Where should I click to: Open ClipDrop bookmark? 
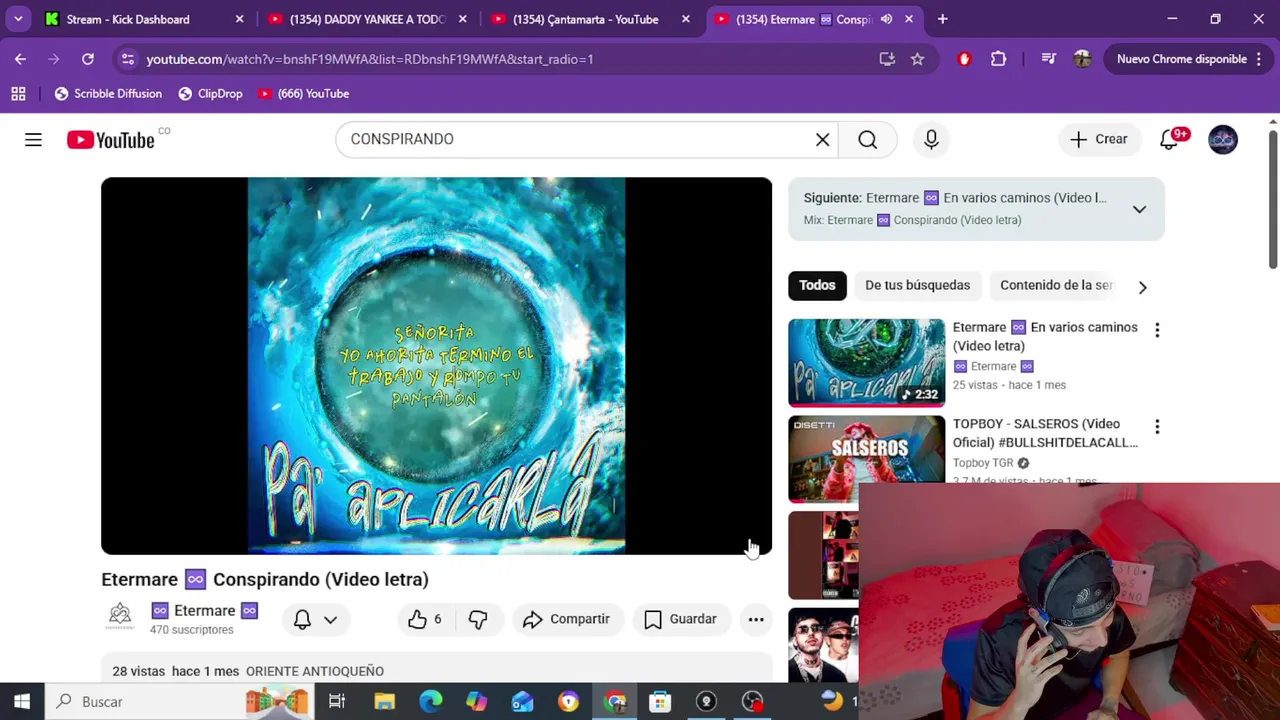(210, 94)
